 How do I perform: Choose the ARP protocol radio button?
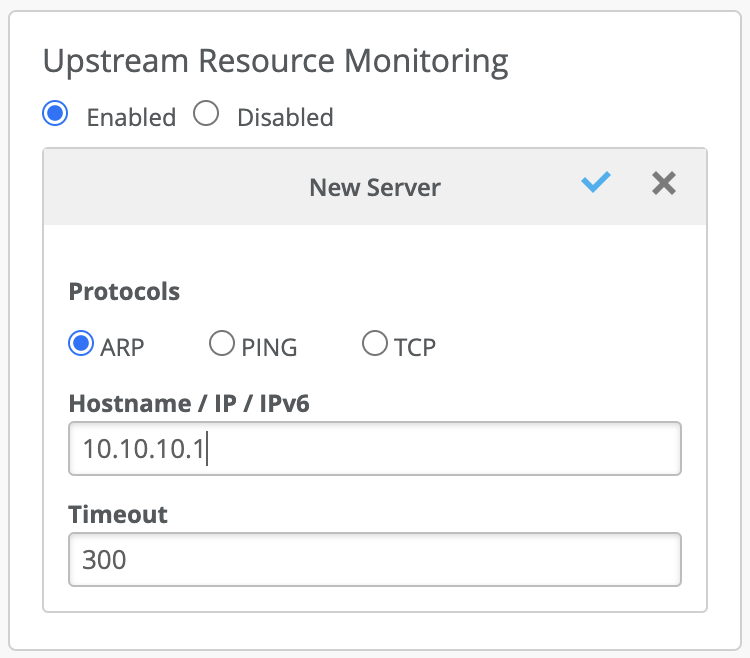81,344
